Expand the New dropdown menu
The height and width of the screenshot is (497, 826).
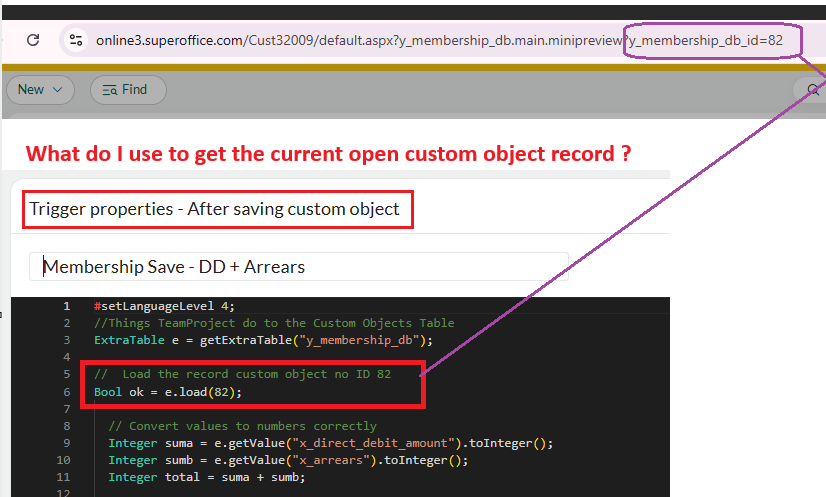[40, 90]
